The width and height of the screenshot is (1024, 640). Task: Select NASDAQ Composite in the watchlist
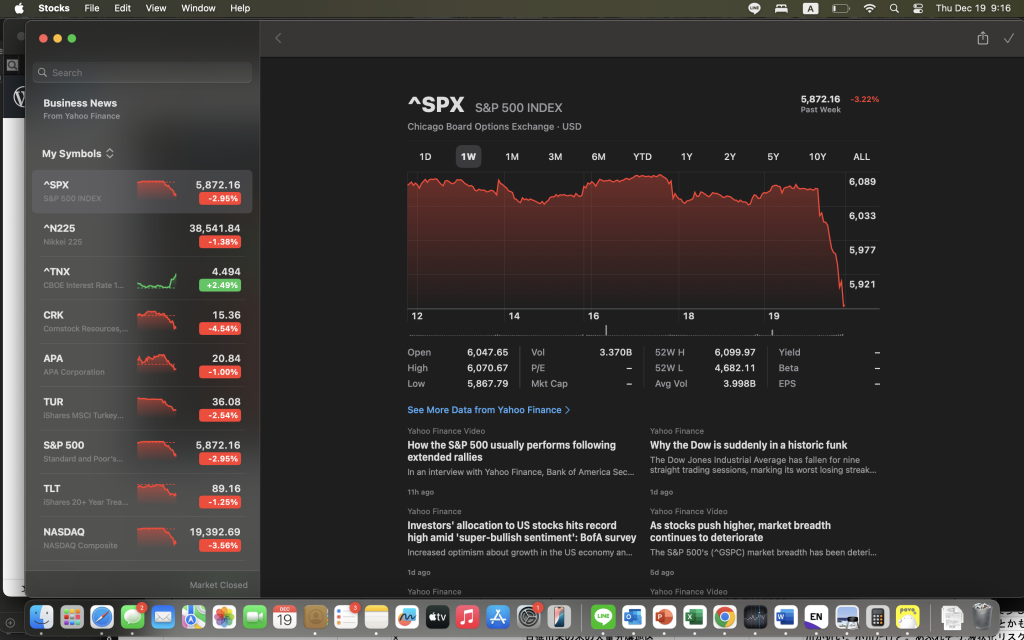click(x=142, y=538)
